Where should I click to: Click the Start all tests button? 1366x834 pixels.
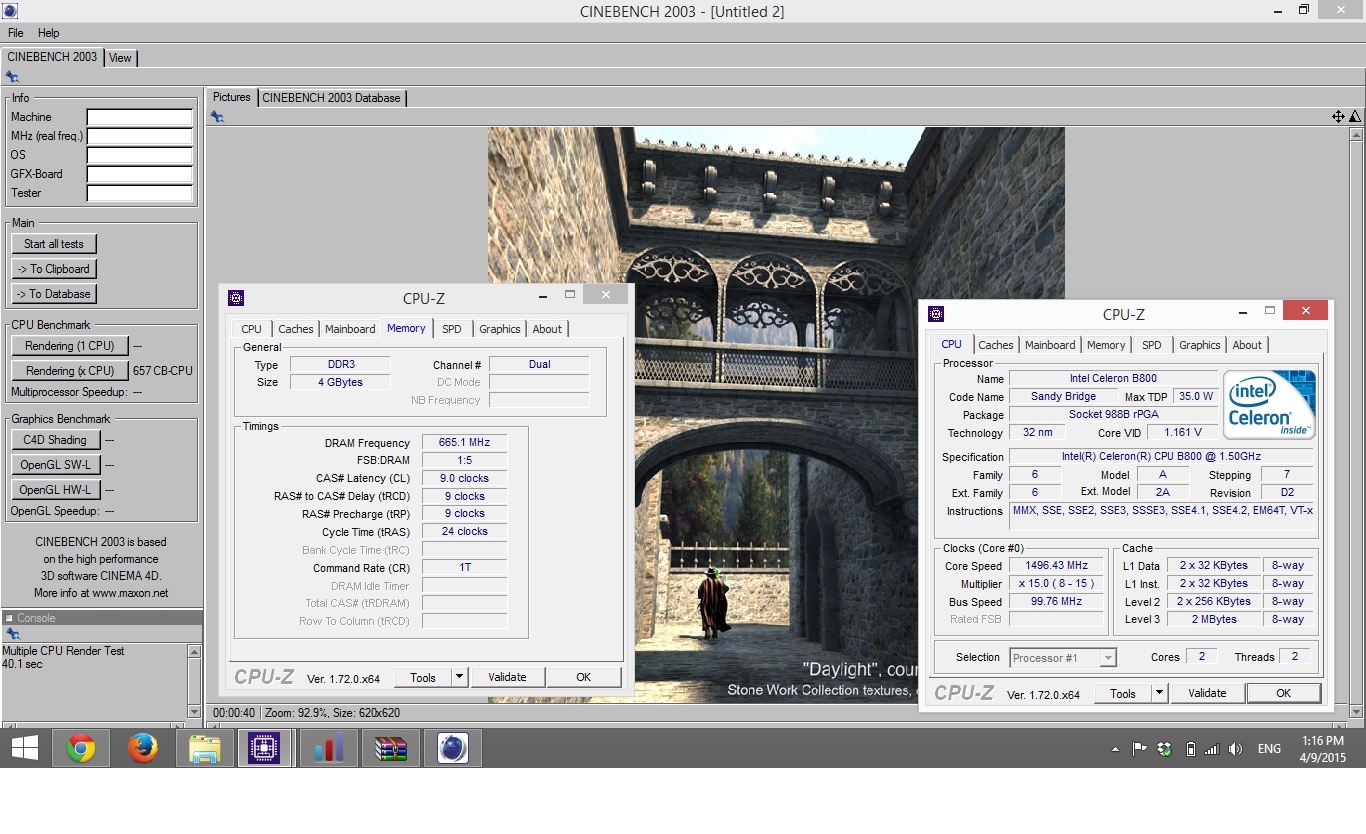point(54,244)
